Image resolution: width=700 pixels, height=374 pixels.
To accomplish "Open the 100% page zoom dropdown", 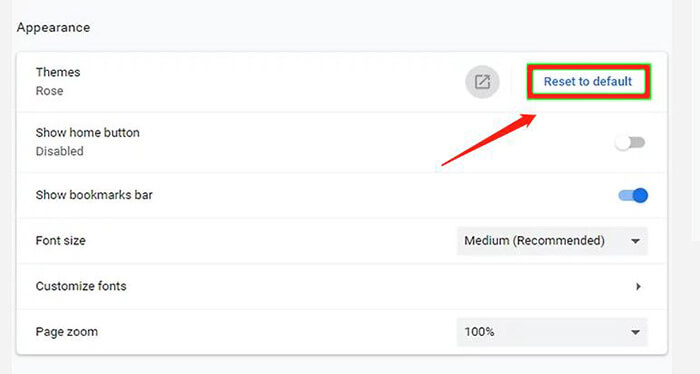I will [x=552, y=332].
